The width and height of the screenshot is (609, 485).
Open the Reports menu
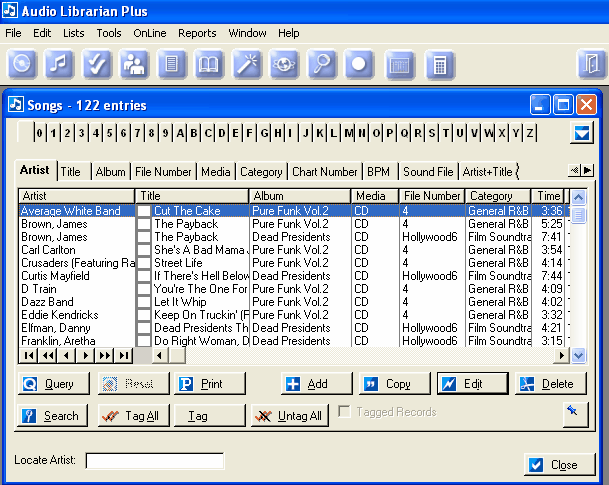[197, 33]
